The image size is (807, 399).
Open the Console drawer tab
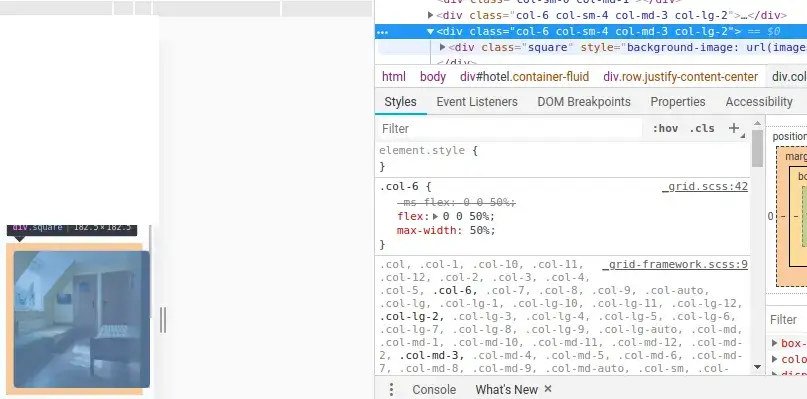(x=434, y=390)
